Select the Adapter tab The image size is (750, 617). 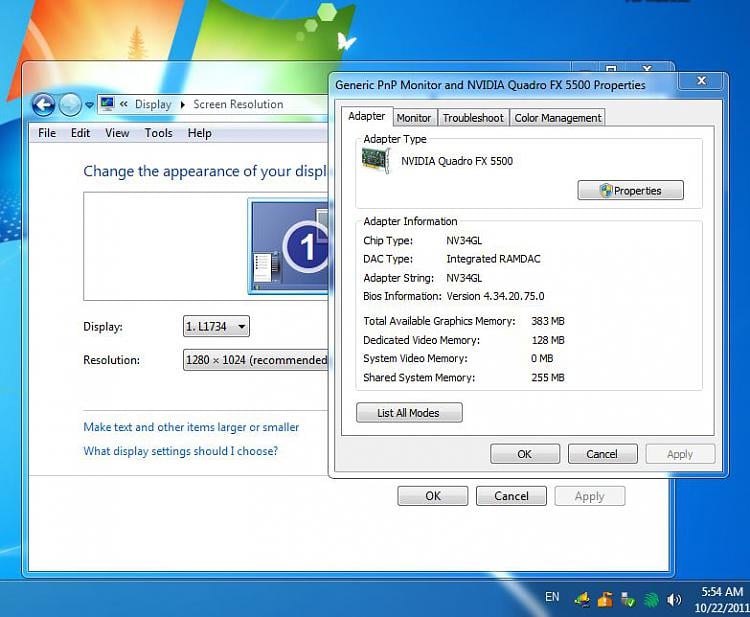tap(367, 116)
